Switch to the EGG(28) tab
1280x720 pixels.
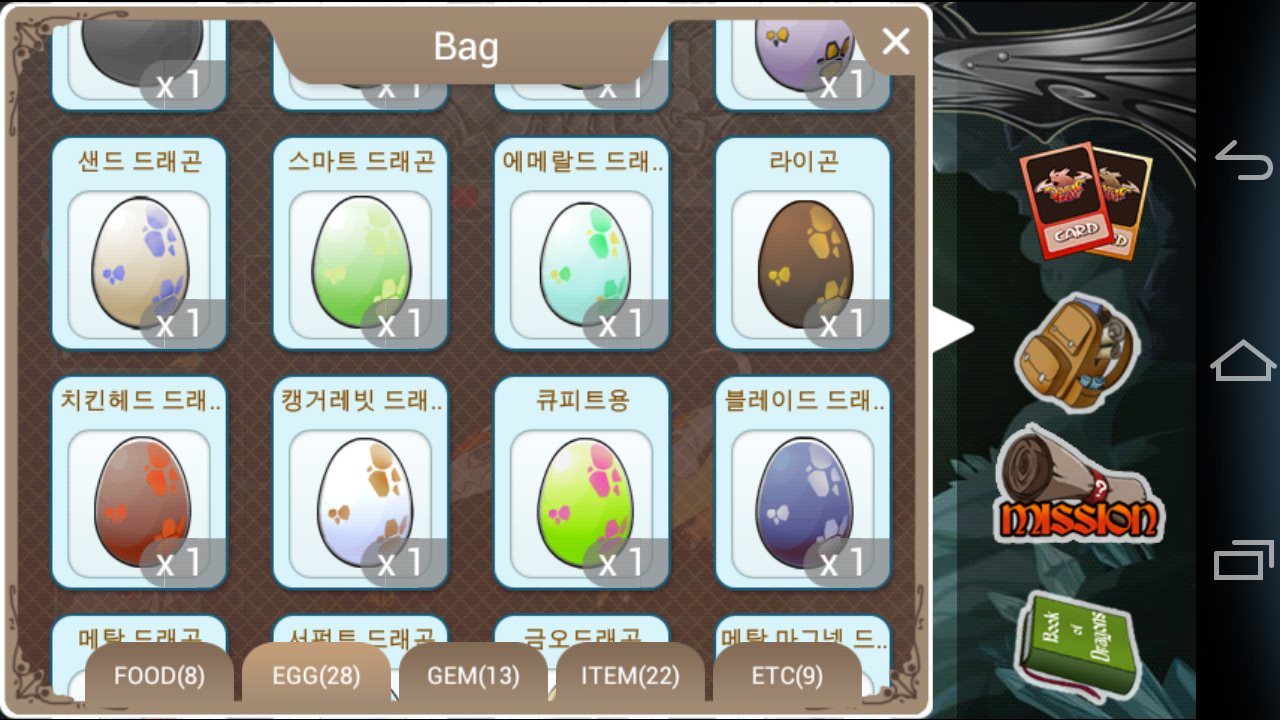(x=316, y=676)
